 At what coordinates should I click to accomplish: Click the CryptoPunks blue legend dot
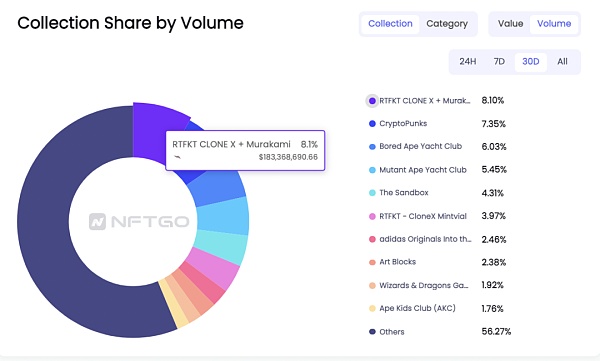[372, 124]
